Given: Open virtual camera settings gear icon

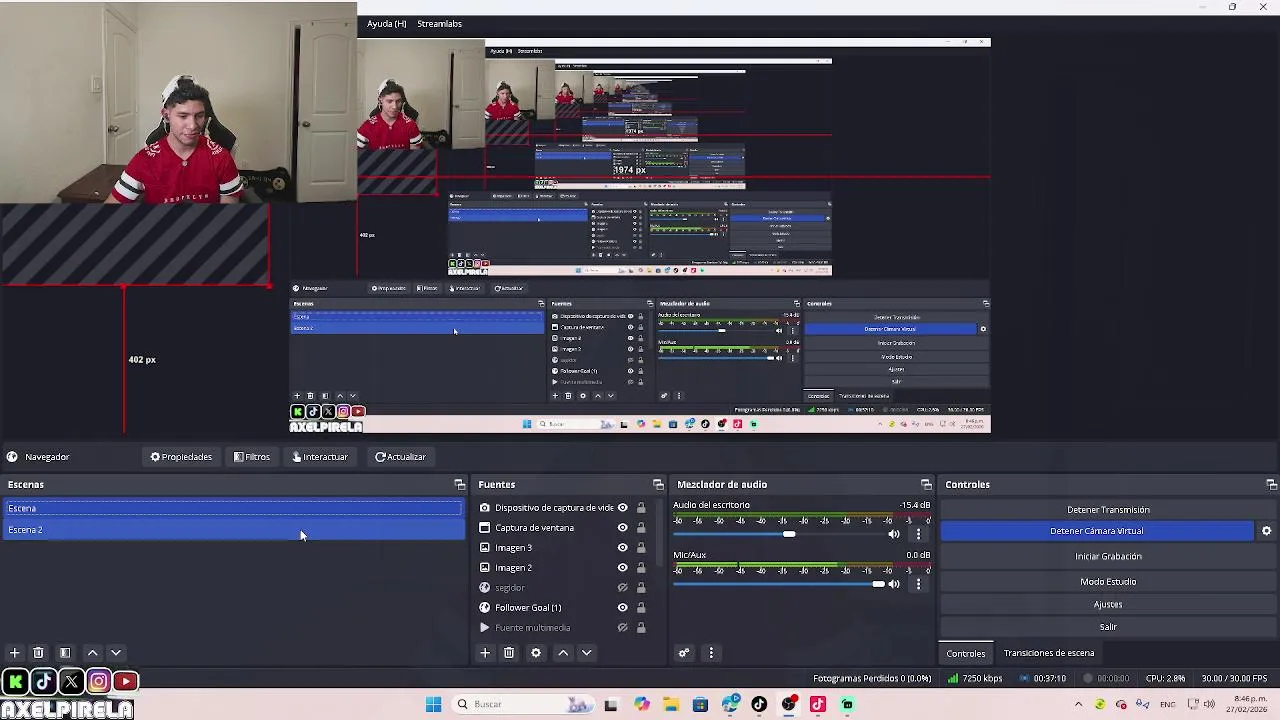Looking at the screenshot, I should [1266, 531].
